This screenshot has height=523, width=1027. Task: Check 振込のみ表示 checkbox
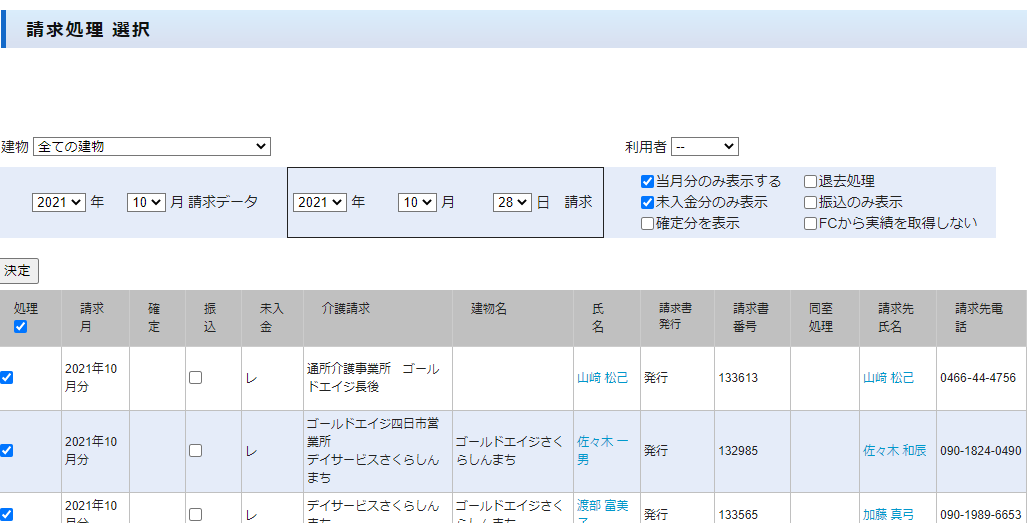[x=811, y=203]
